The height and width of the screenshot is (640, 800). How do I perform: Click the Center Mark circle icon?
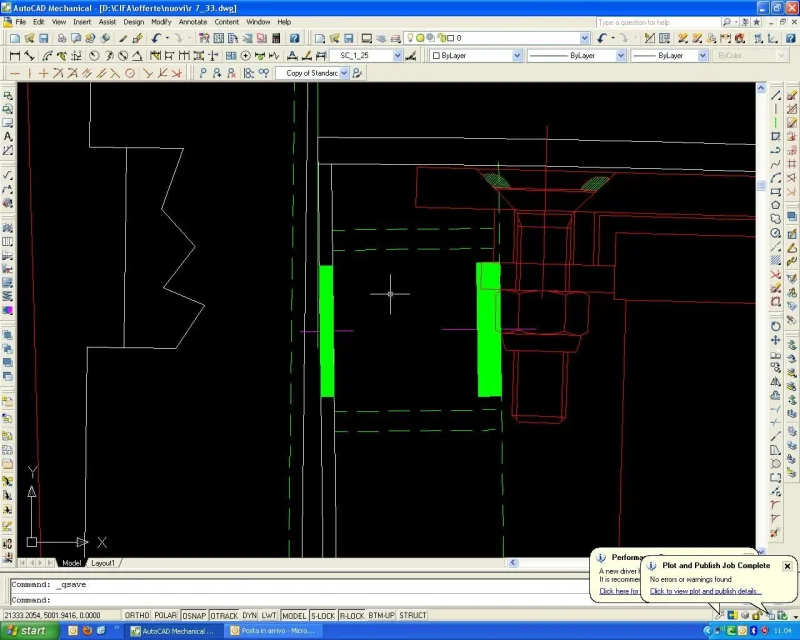click(245, 56)
